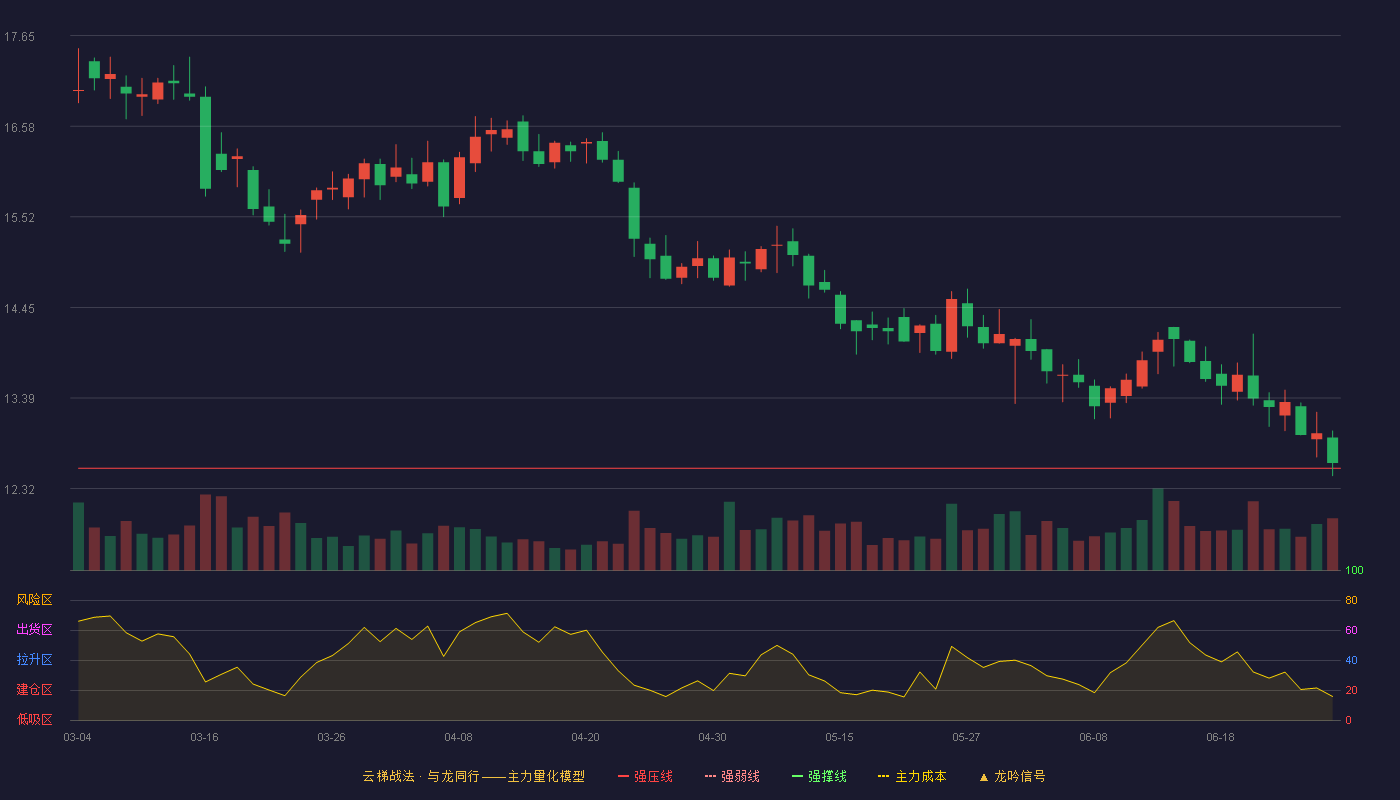
Task: Toggle the 强压线 legend entry
Action: coord(645,776)
